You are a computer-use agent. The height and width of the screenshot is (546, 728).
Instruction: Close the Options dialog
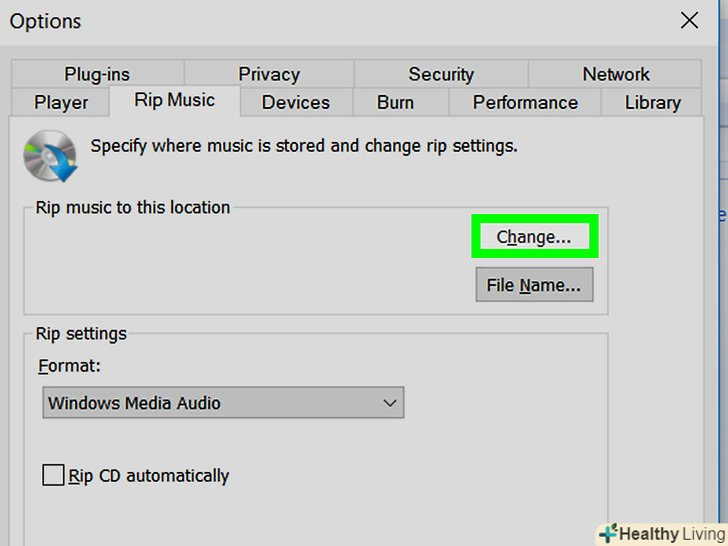(689, 20)
